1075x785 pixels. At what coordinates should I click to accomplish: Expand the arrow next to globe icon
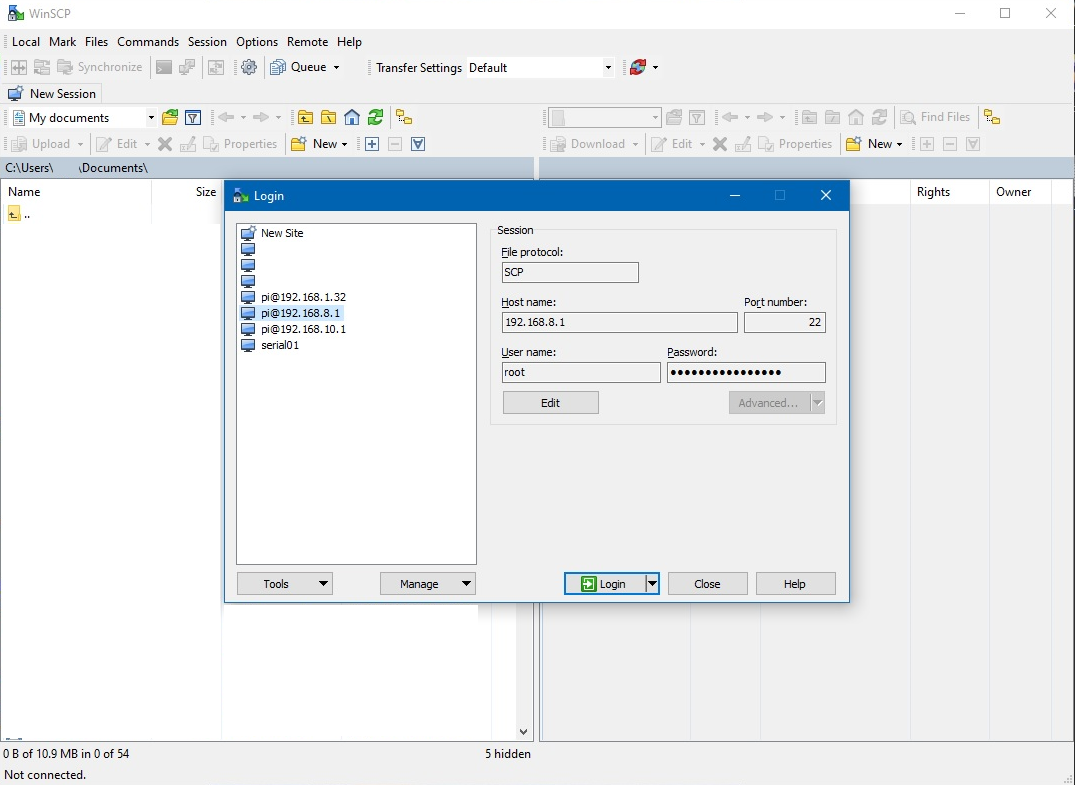click(x=655, y=67)
